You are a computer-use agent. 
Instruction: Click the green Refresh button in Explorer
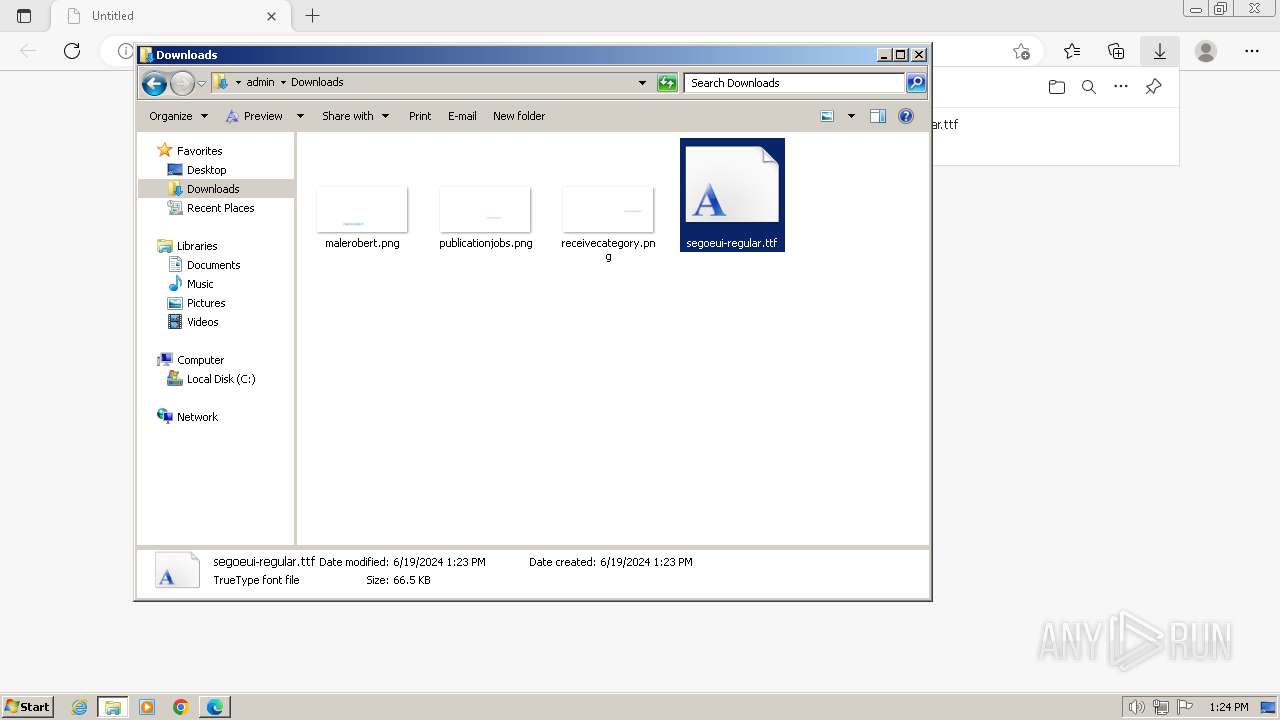pos(667,83)
